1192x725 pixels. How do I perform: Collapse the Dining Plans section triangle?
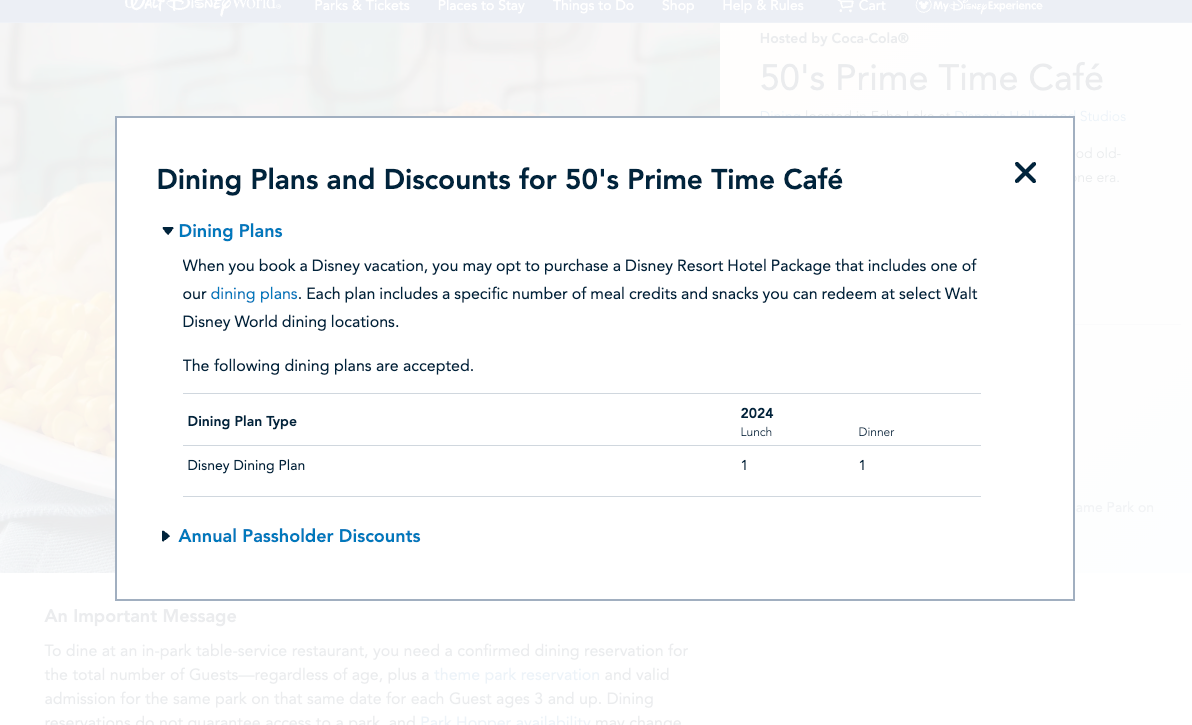[x=168, y=231]
